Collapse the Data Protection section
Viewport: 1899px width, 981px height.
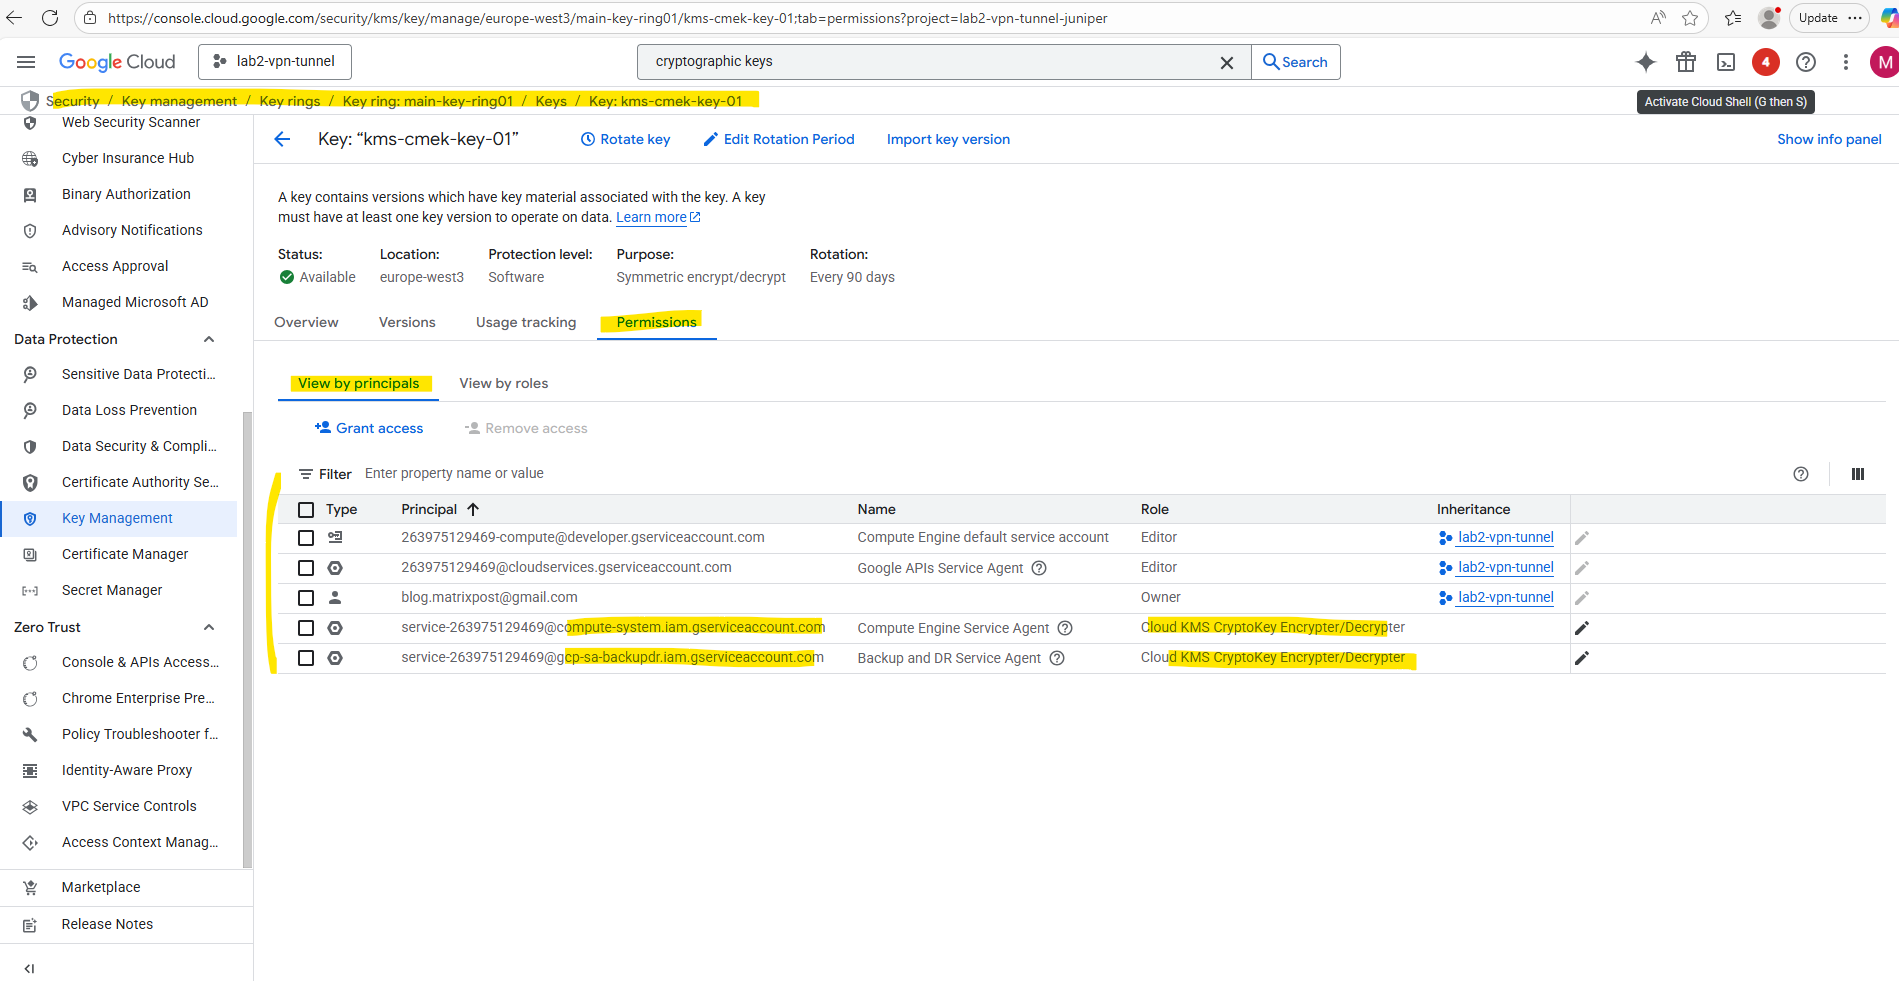[x=209, y=340]
